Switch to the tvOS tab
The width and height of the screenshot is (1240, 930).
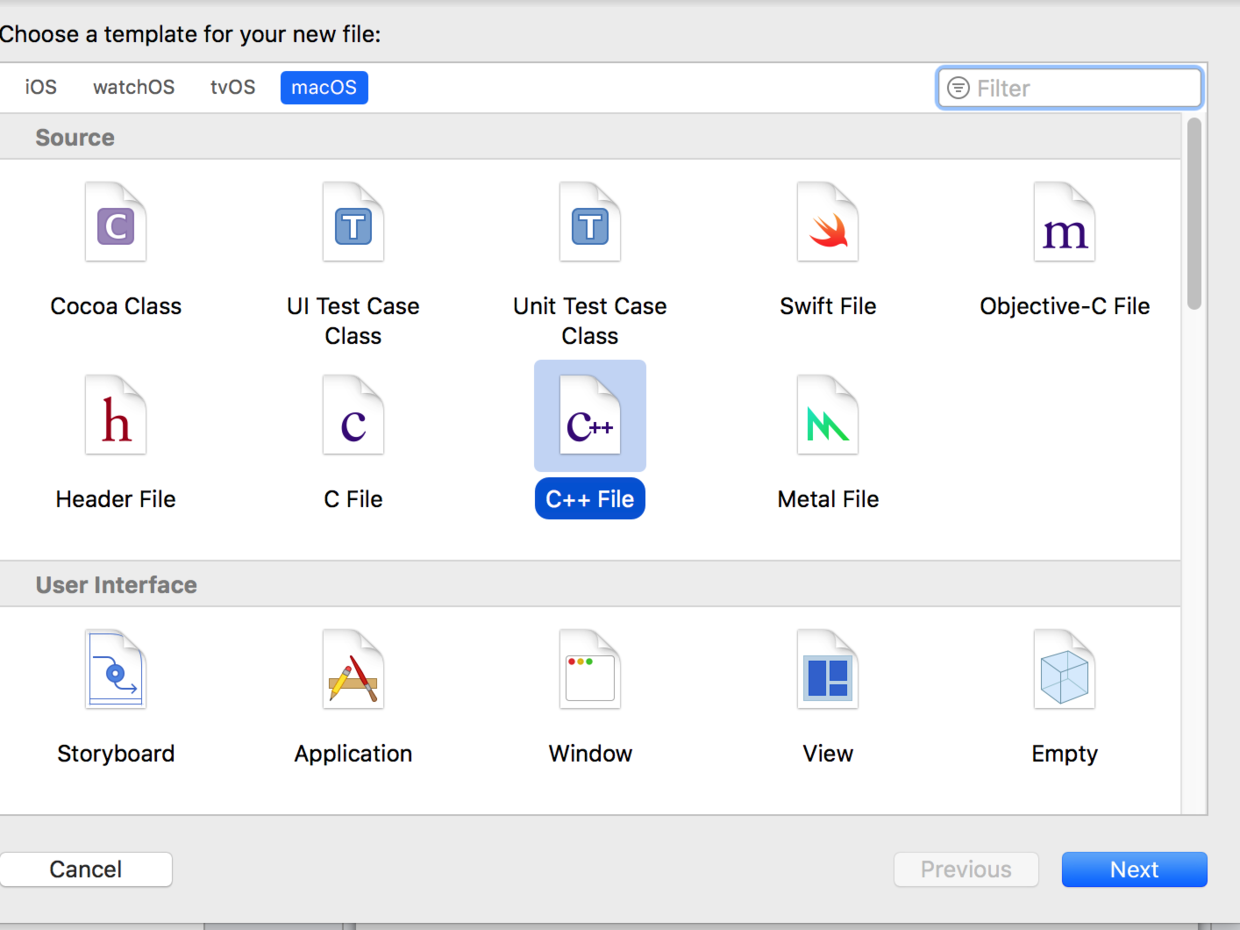[x=232, y=88]
